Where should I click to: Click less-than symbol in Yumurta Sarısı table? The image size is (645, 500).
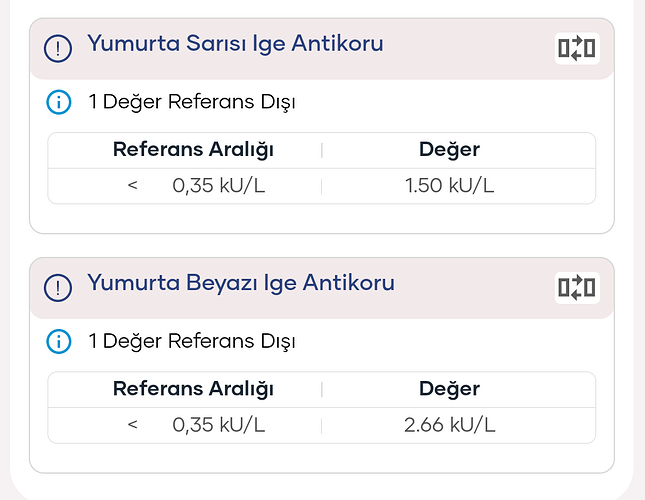pos(133,186)
